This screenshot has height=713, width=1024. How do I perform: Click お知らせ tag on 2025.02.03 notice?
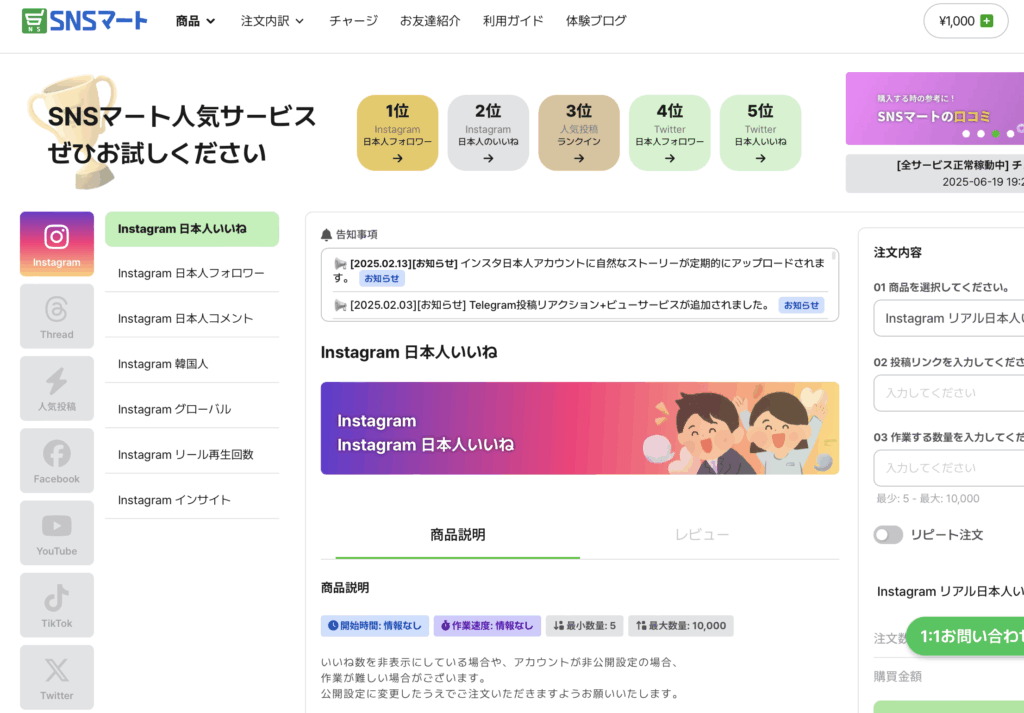(x=801, y=305)
